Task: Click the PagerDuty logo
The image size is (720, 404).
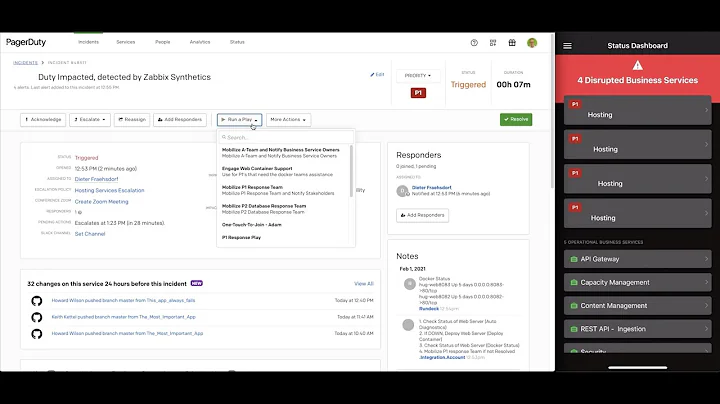Action: tap(26, 42)
